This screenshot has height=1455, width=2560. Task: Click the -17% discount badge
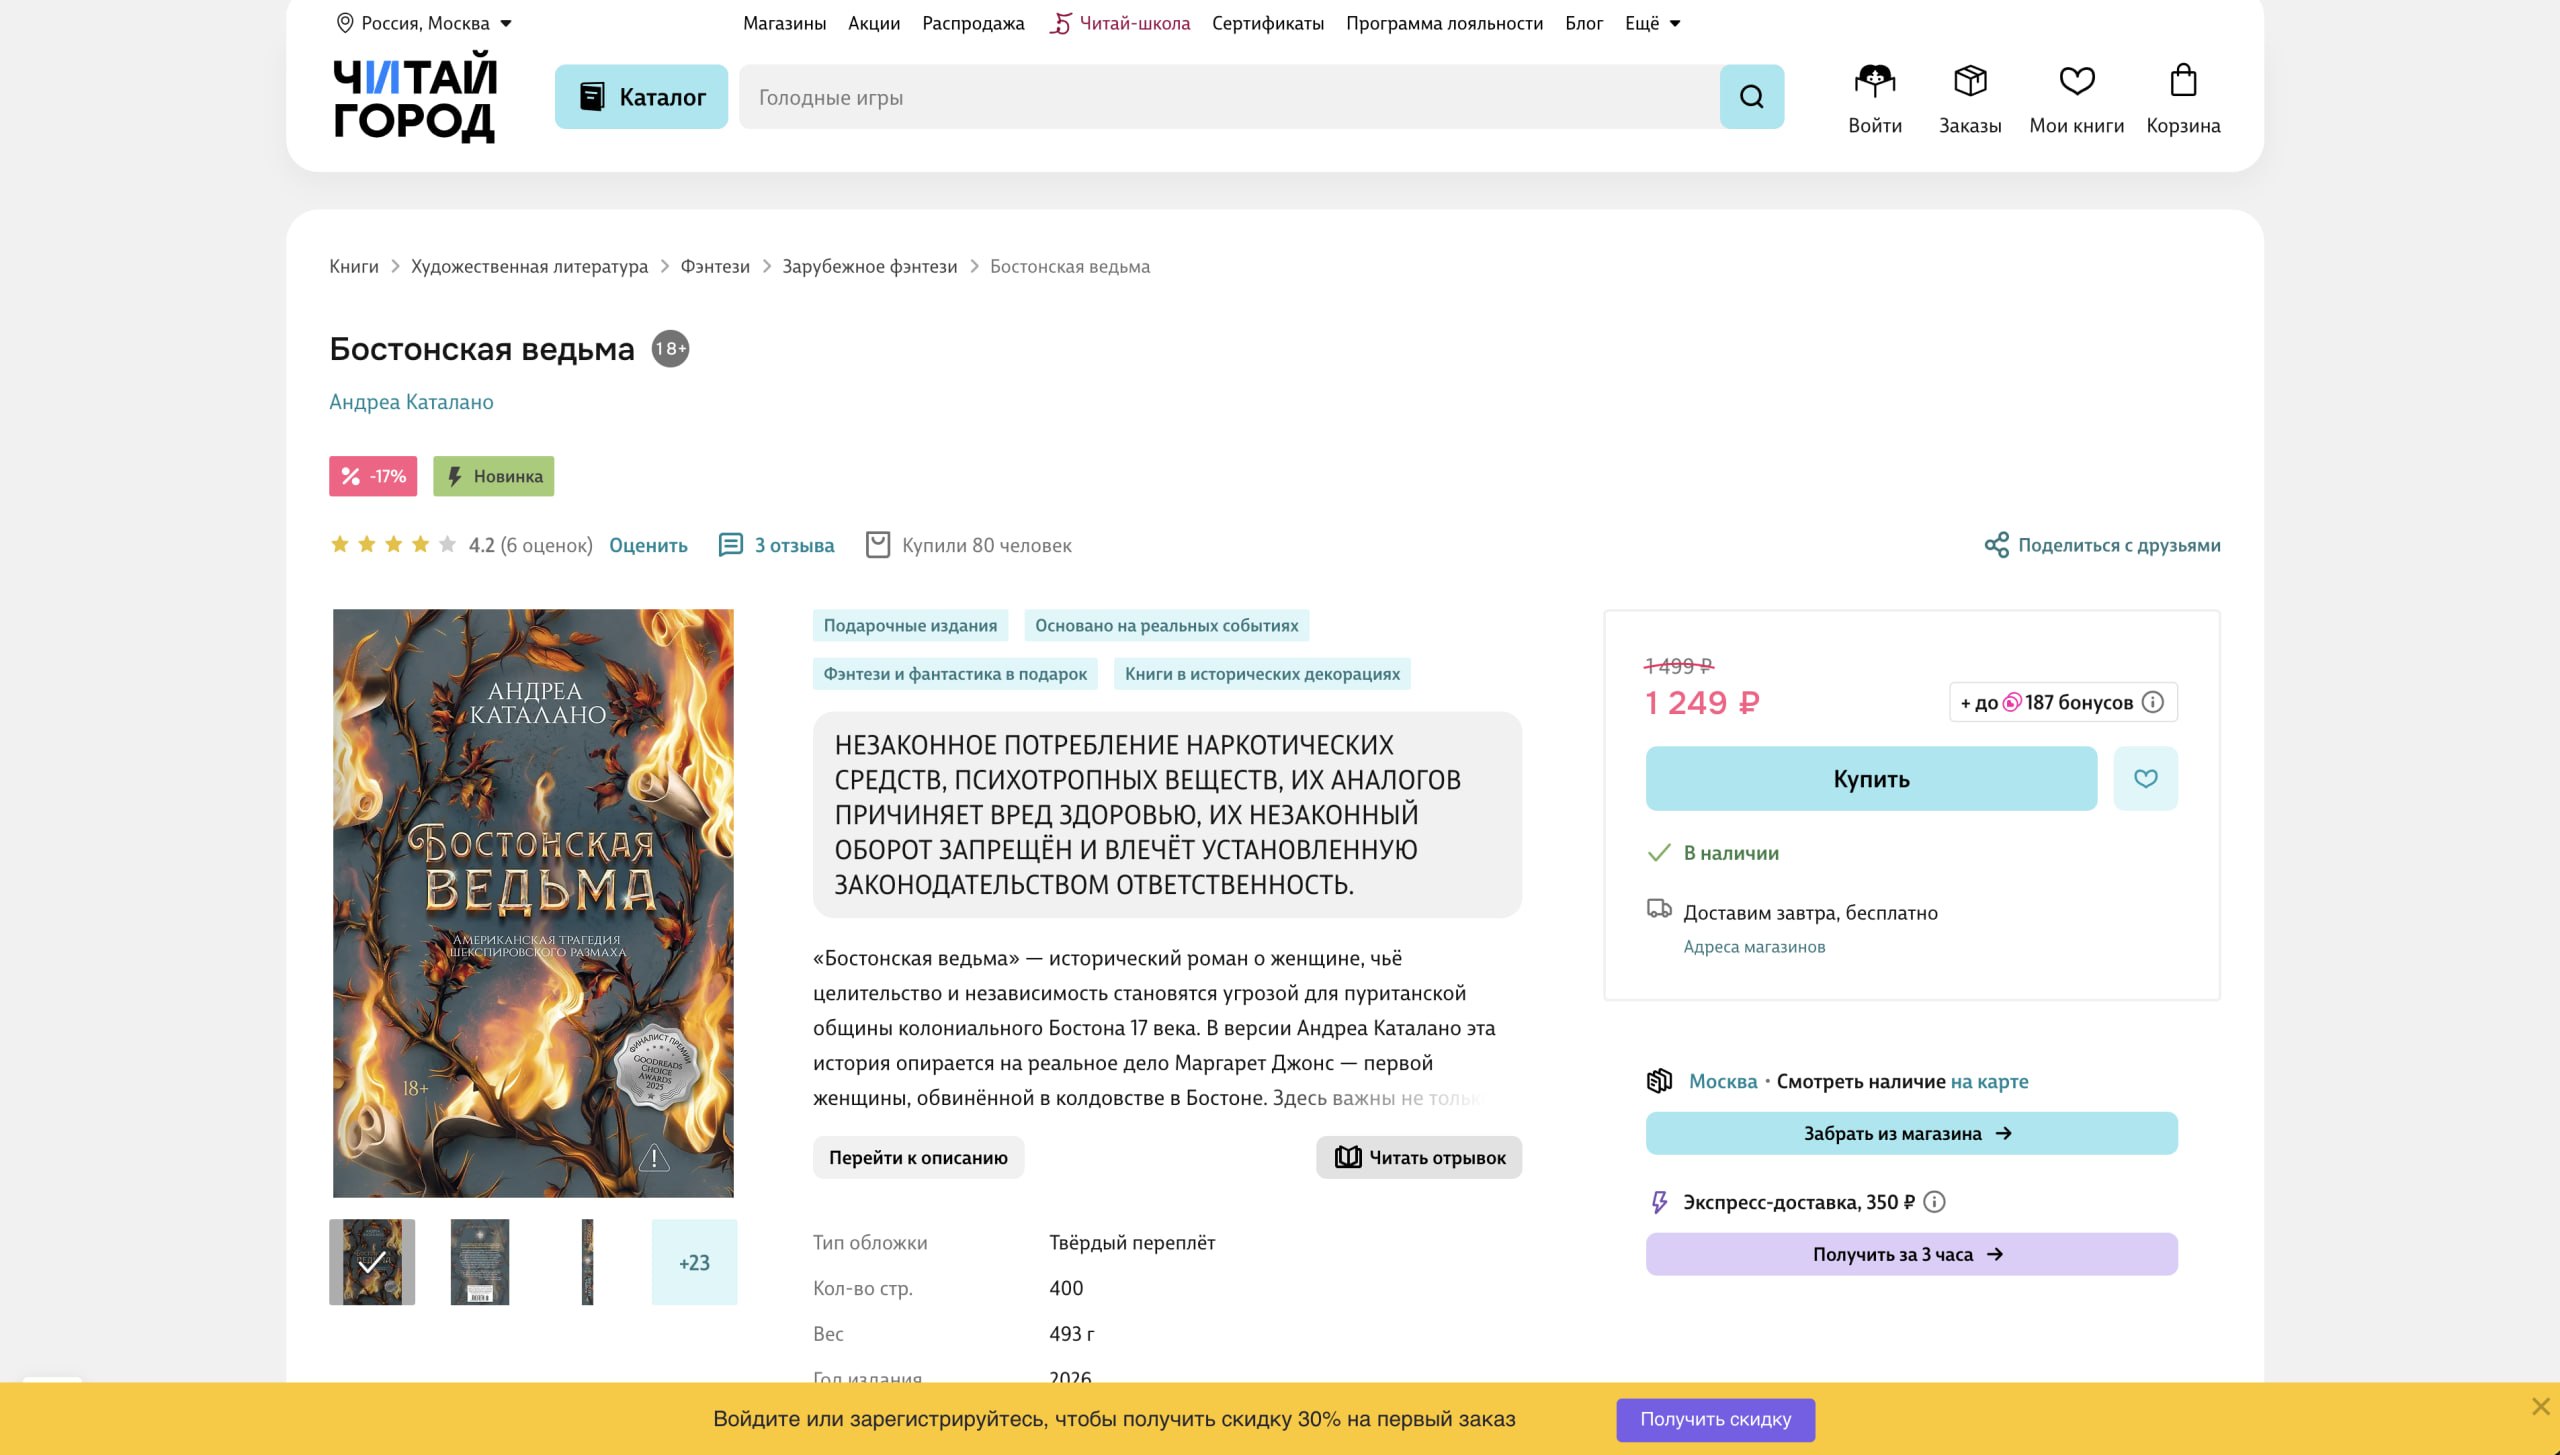coord(373,476)
